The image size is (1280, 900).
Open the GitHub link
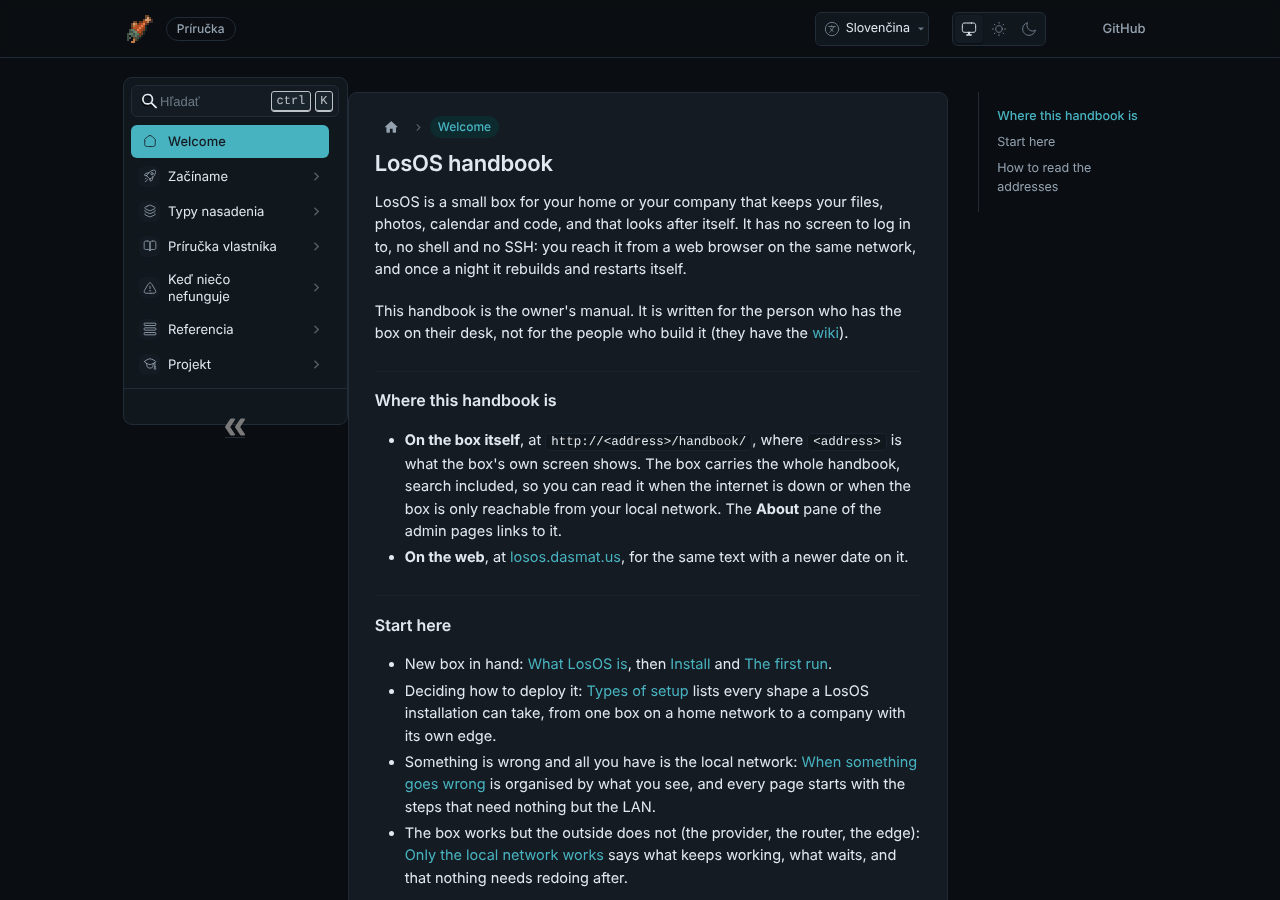point(1124,29)
